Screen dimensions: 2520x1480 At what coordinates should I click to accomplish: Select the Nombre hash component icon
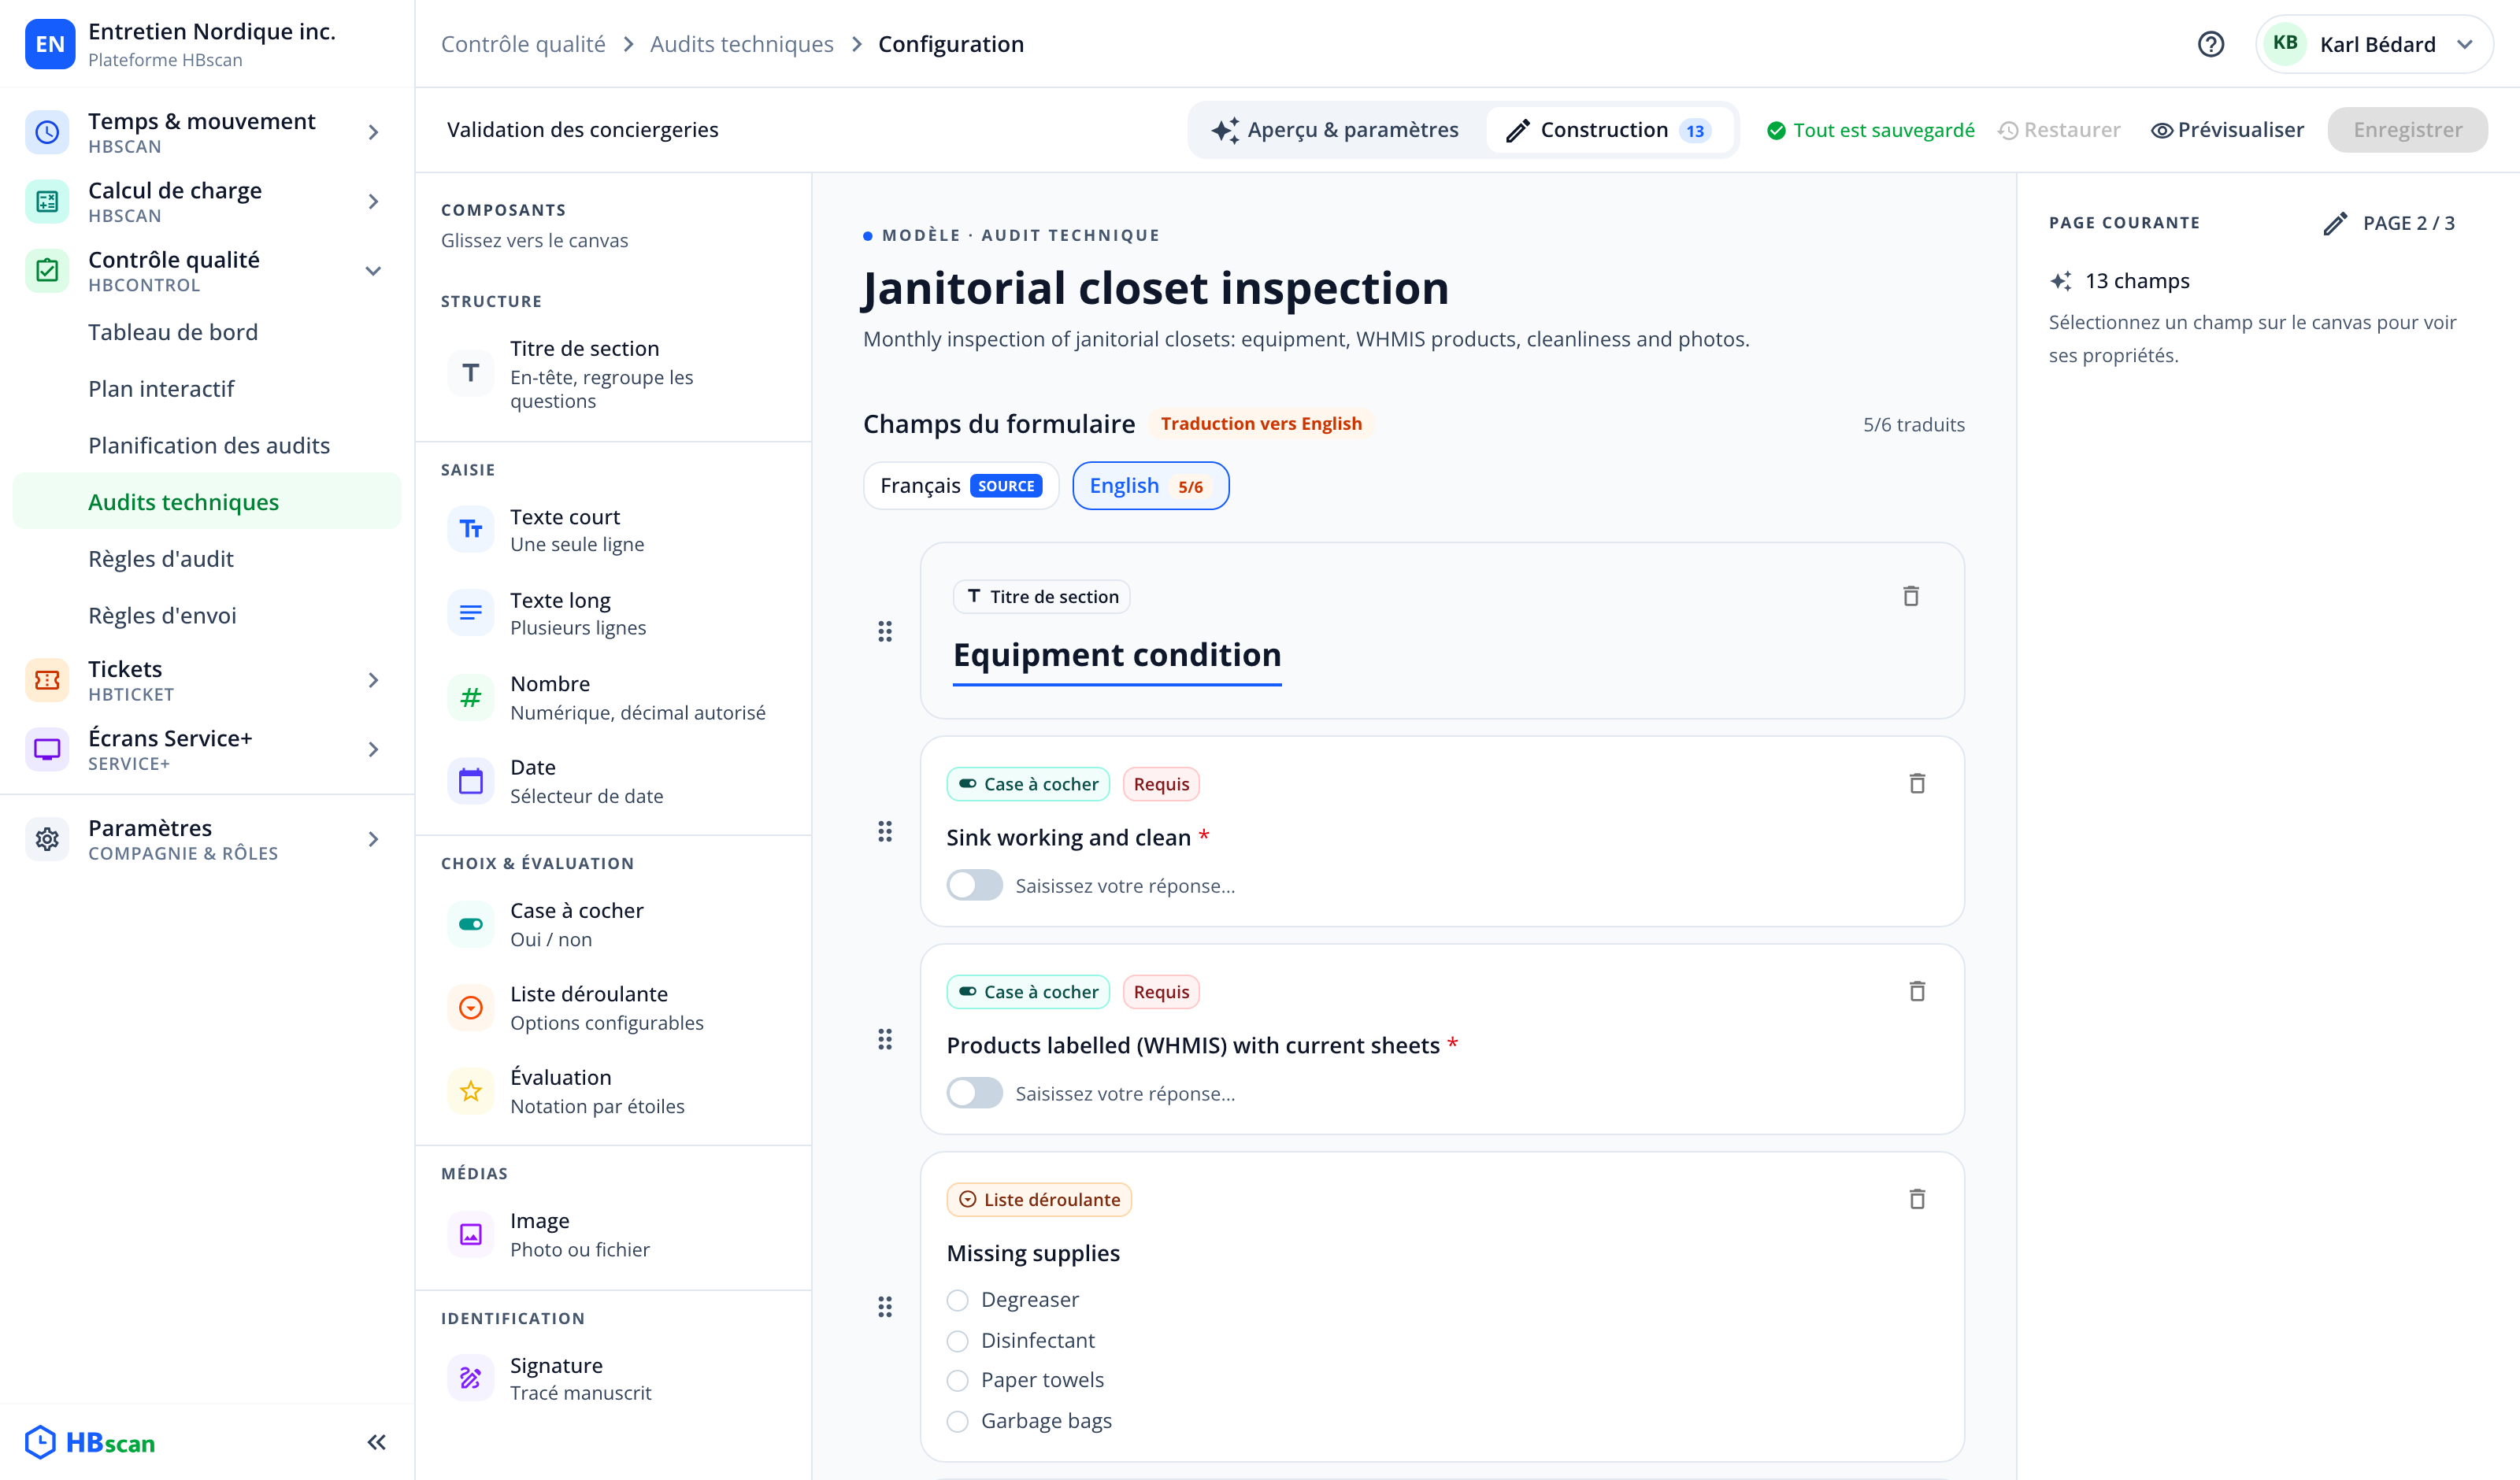click(x=470, y=697)
